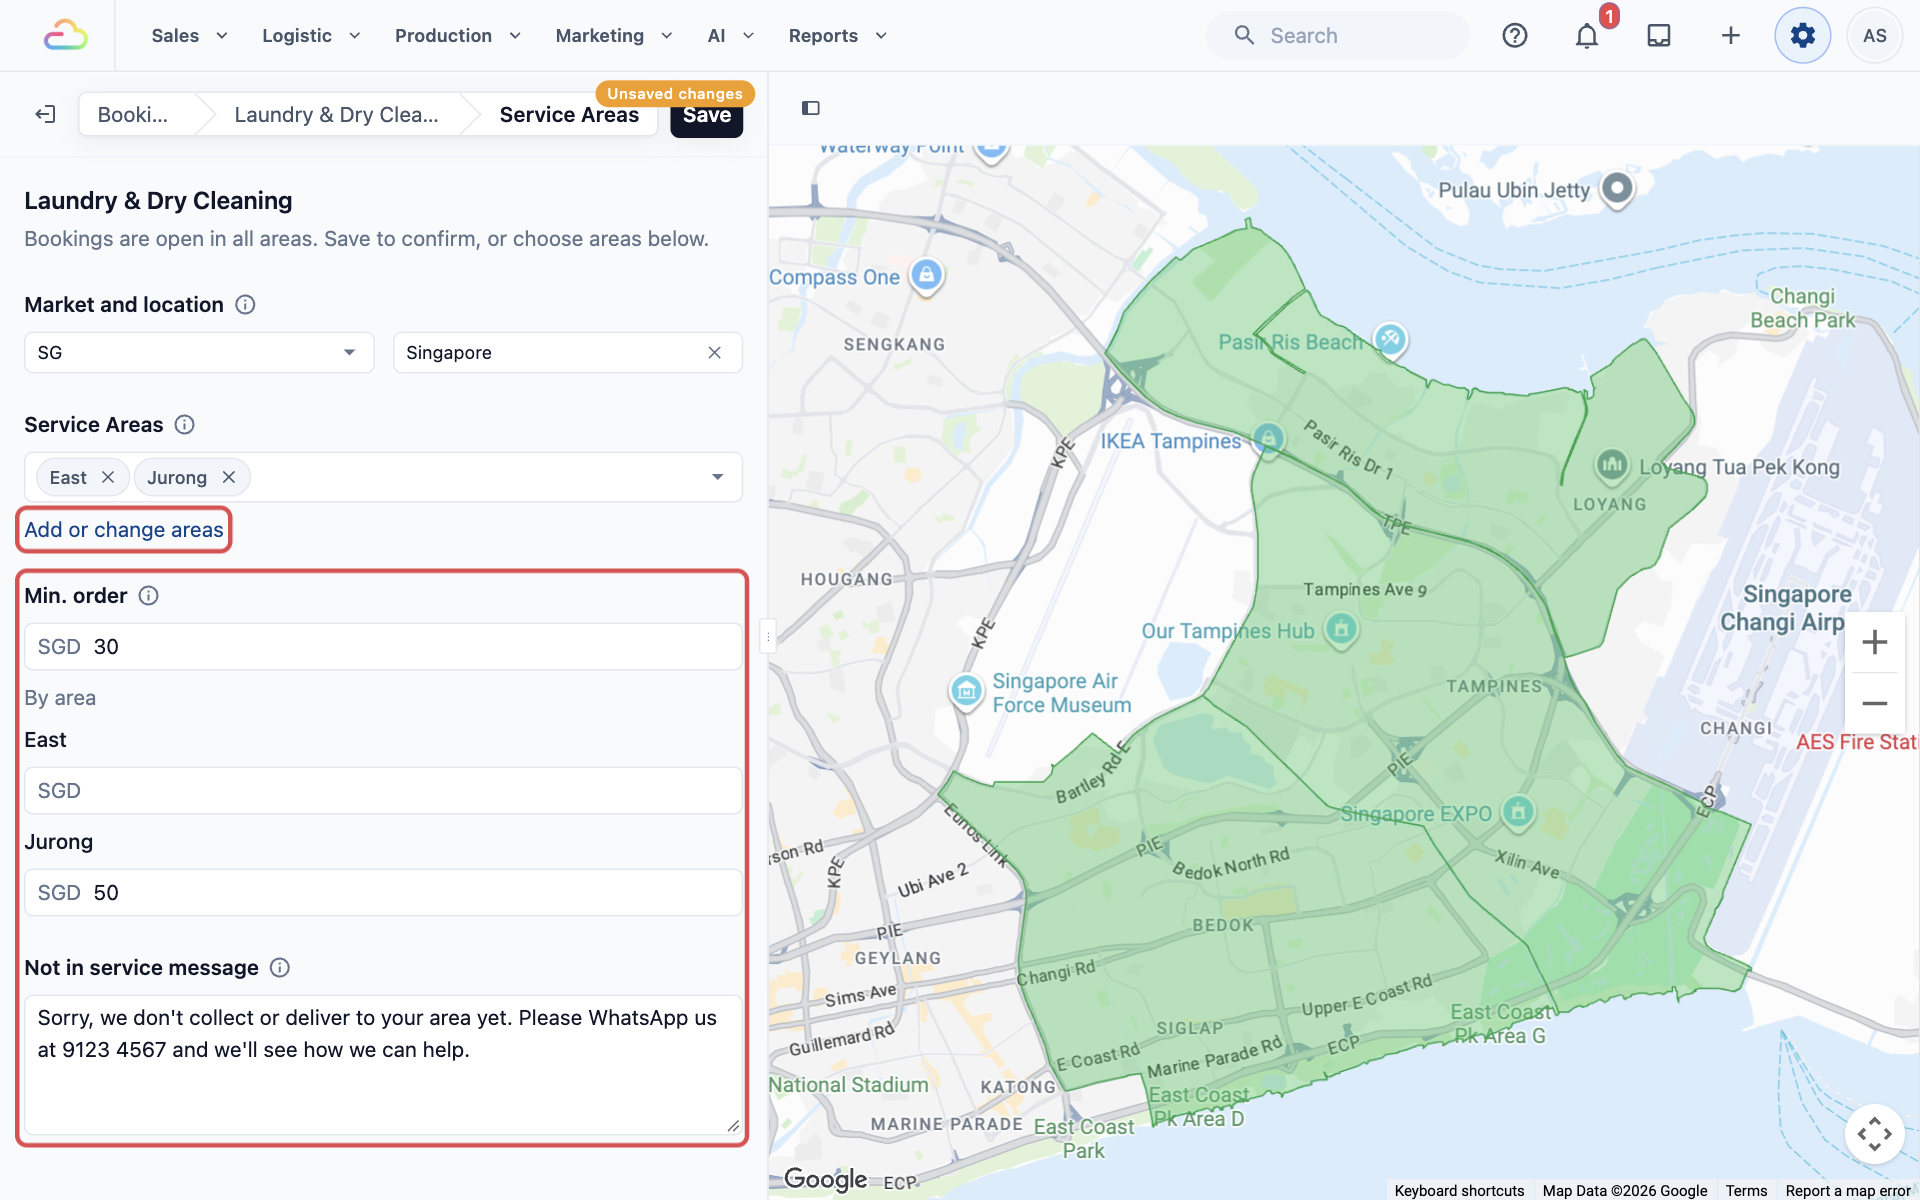Image resolution: width=1920 pixels, height=1200 pixels.
Task: Remove the East area chip
Action: click(x=108, y=477)
